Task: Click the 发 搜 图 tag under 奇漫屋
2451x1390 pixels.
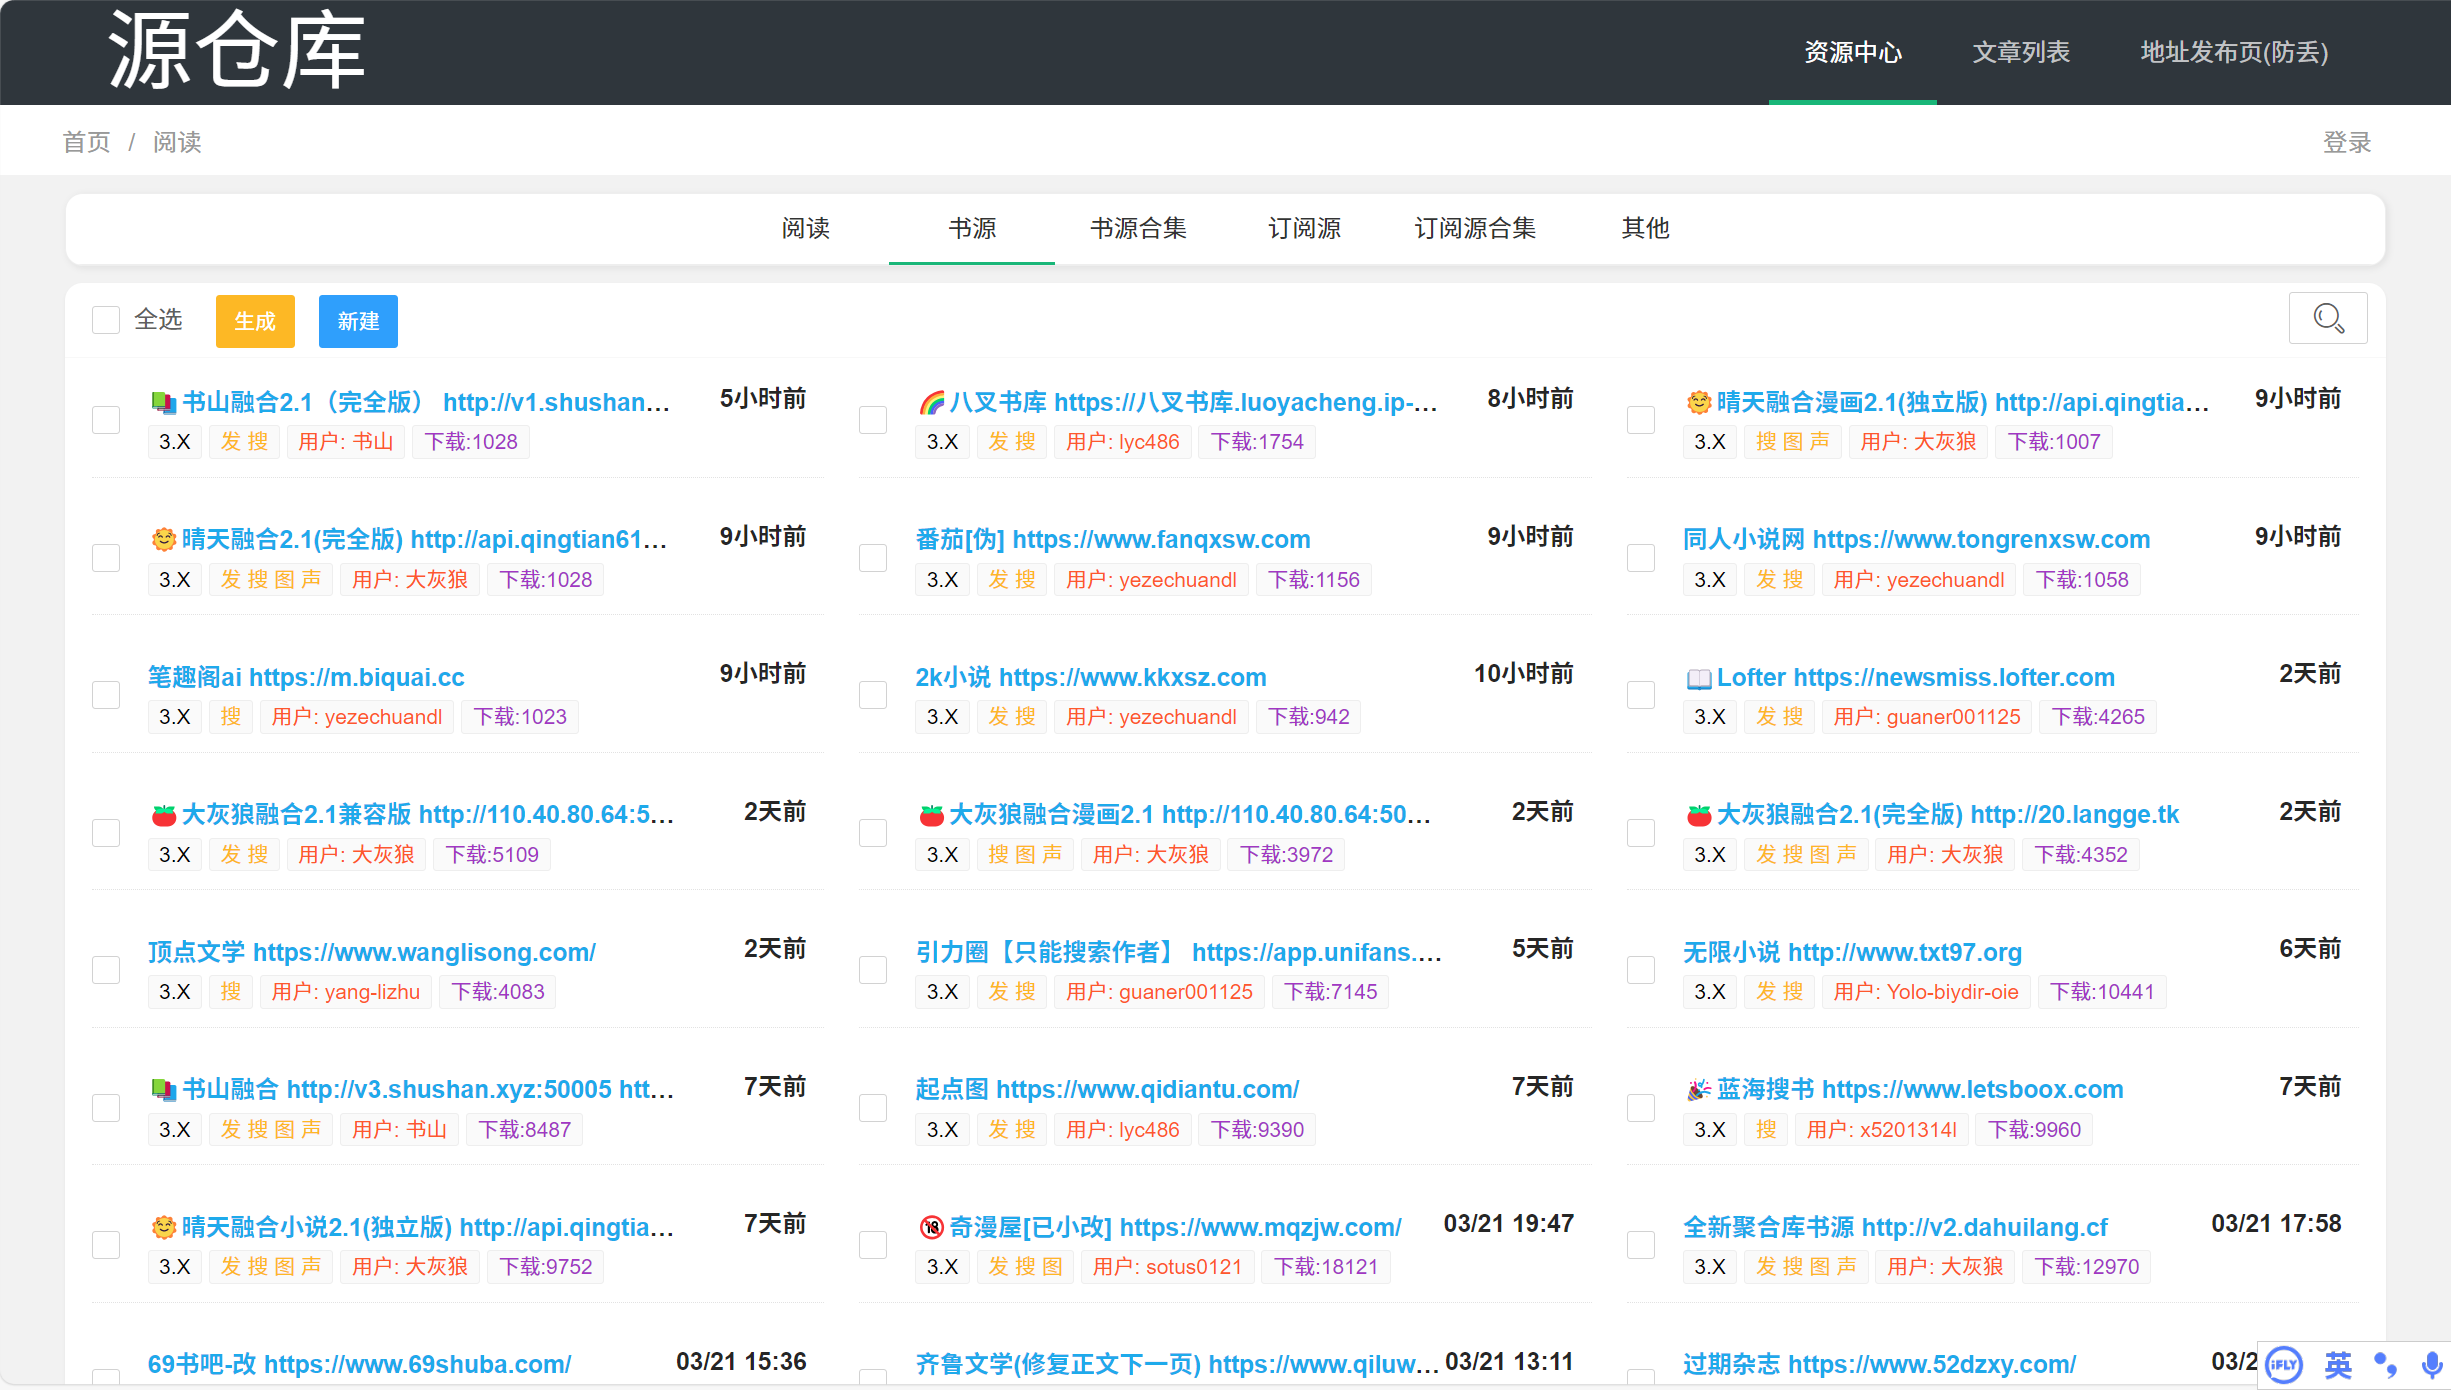Action: (x=1025, y=1267)
